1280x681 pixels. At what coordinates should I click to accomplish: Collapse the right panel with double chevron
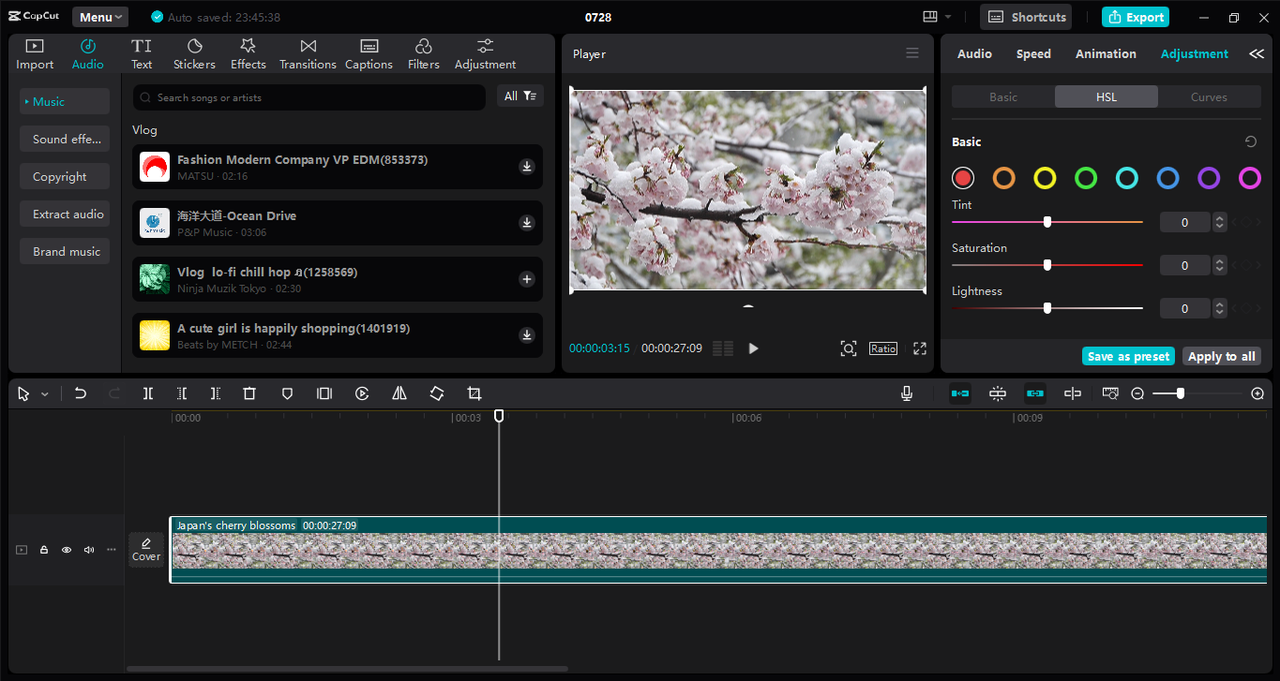click(1256, 54)
